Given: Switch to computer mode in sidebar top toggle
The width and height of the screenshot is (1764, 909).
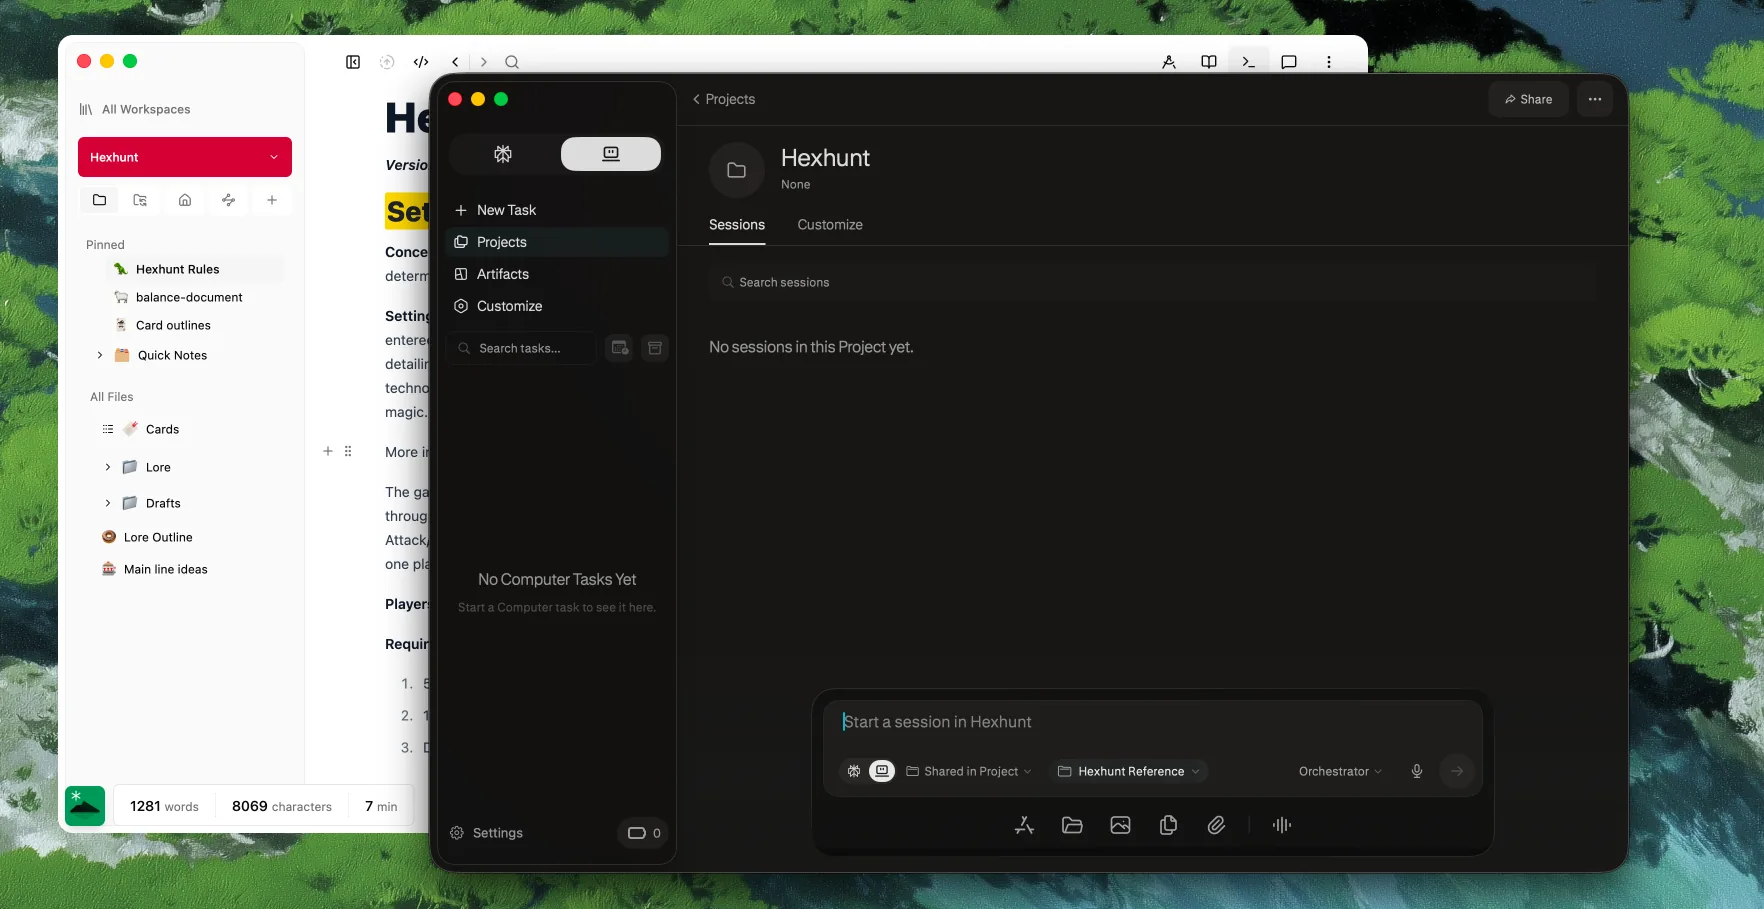Looking at the screenshot, I should (611, 154).
